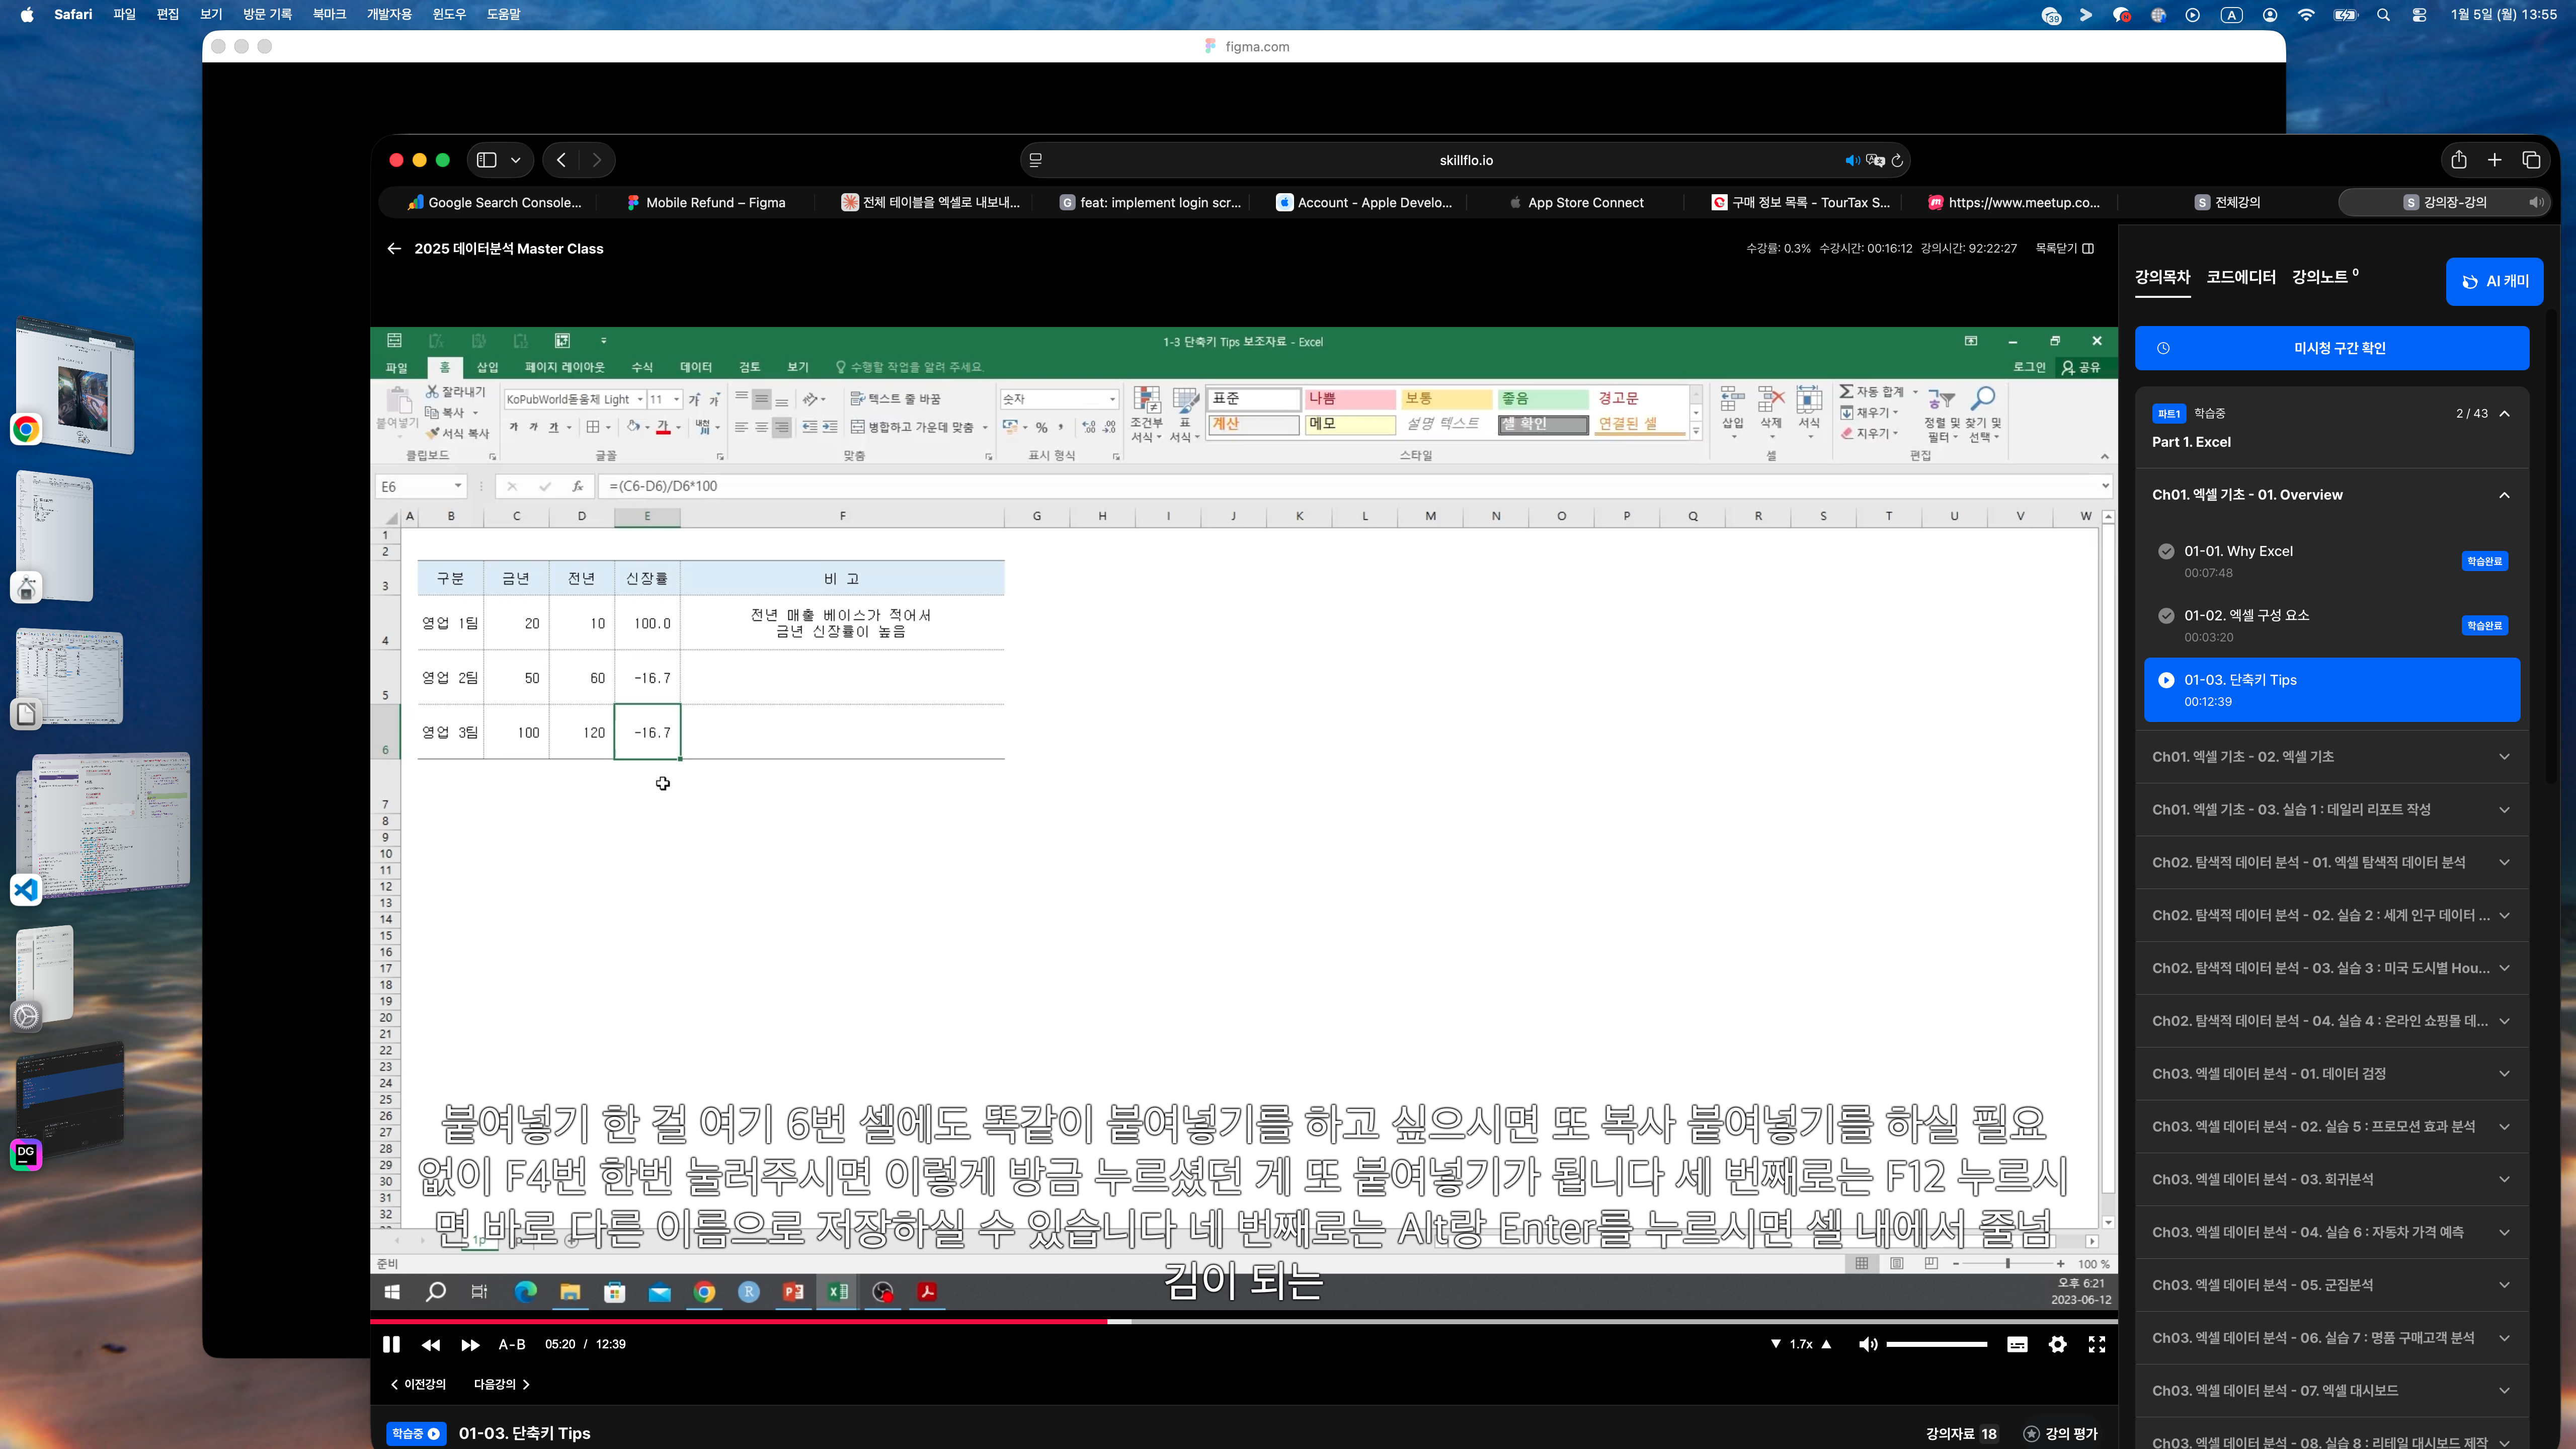Screen dimensions: 2576x1449
Task: Open the 강의 평가 rating link
Action: click(2060, 1434)
